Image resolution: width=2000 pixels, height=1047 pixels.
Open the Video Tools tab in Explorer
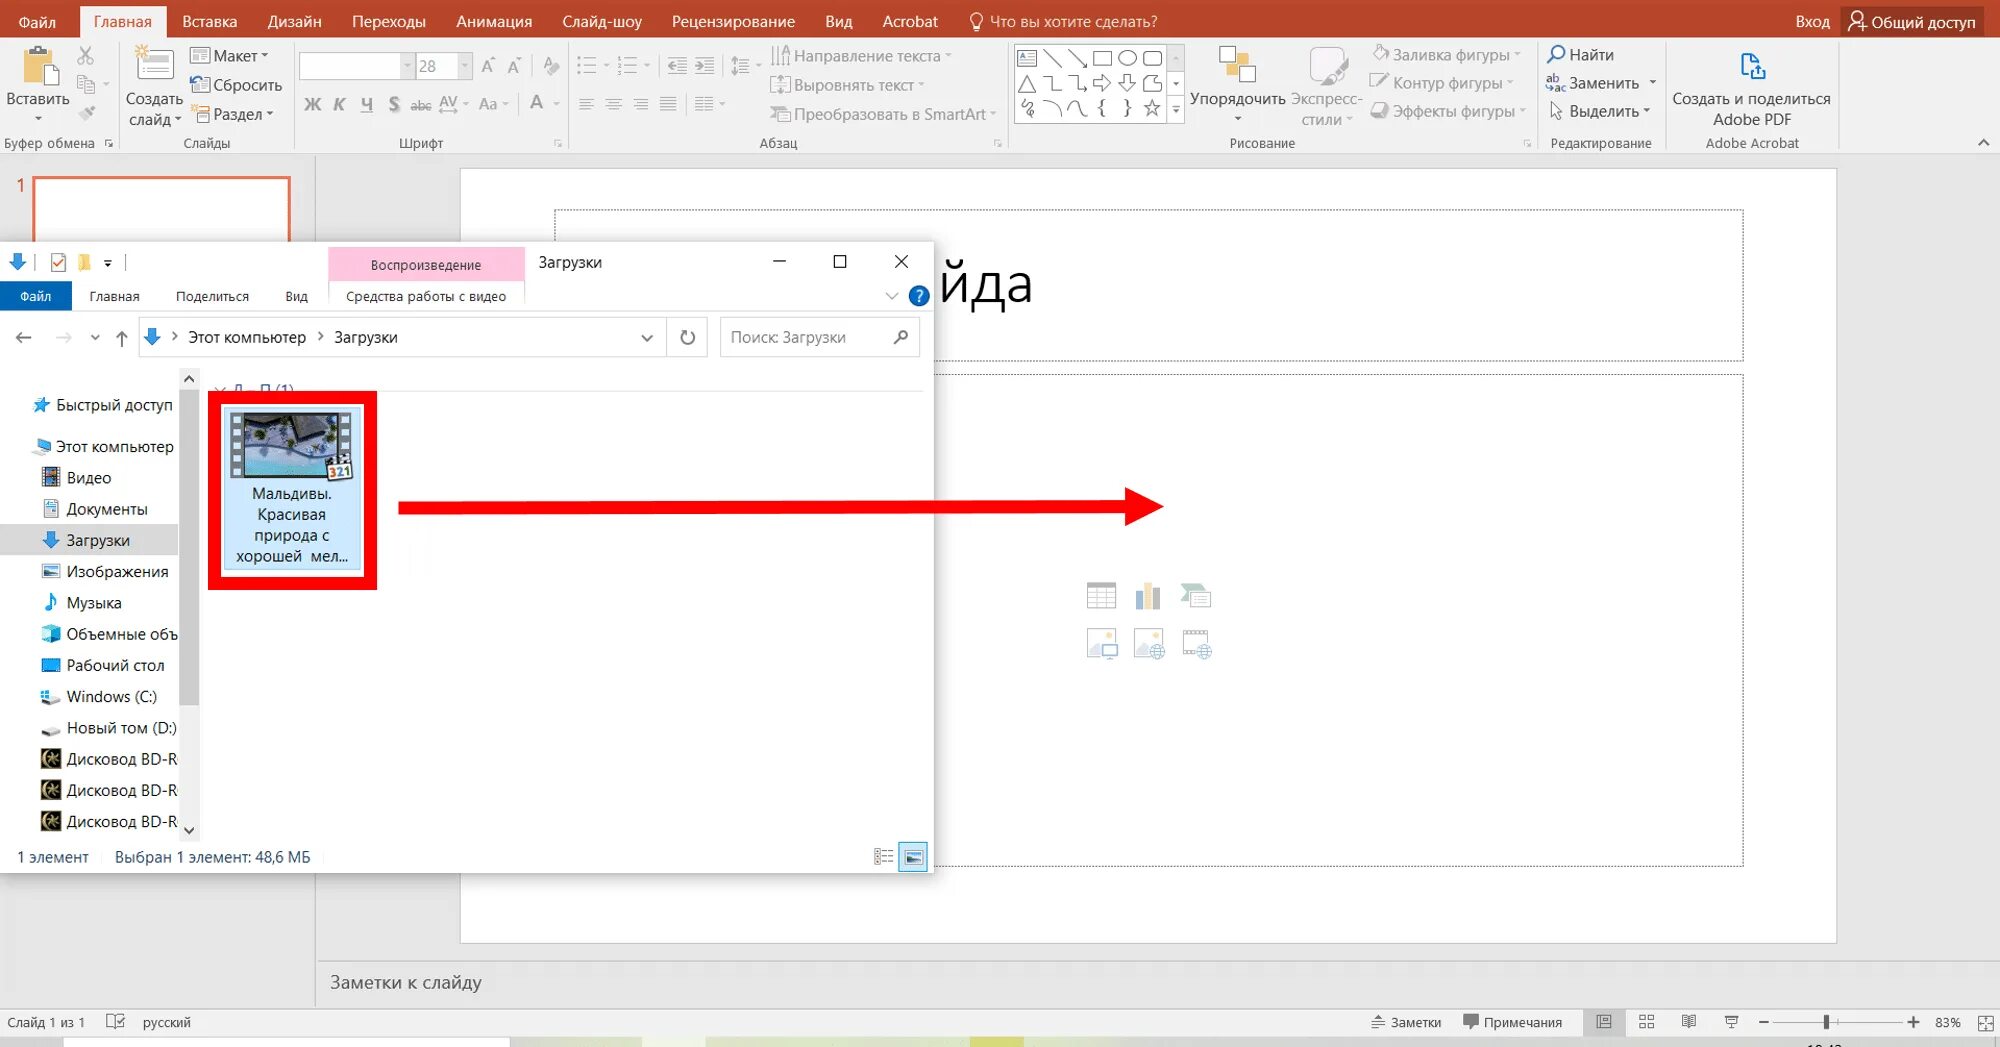(426, 296)
